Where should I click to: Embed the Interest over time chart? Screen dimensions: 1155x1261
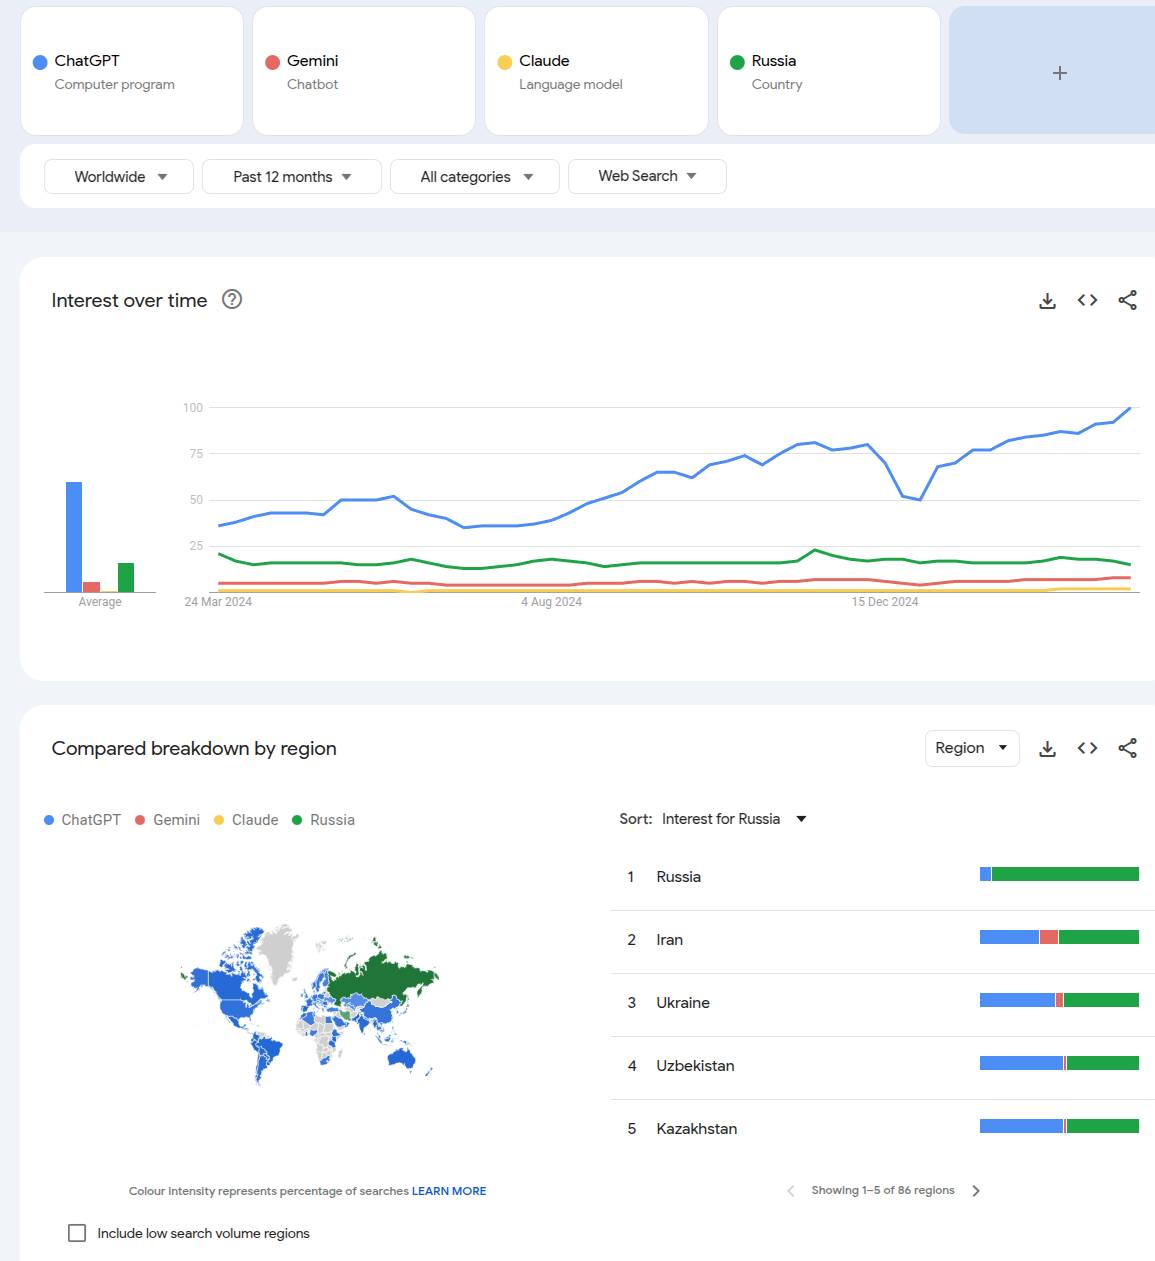(x=1087, y=301)
